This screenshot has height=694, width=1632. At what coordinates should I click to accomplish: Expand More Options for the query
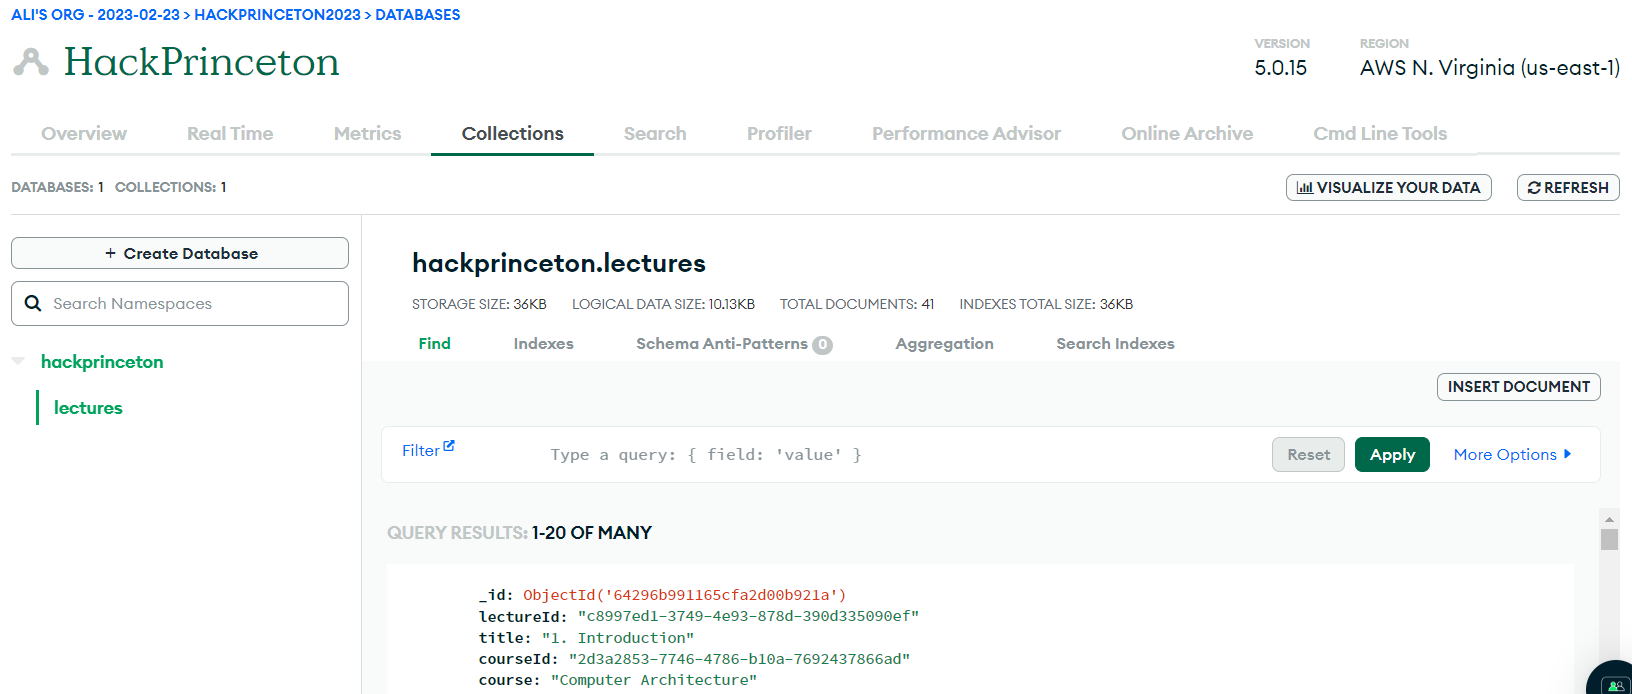pos(1512,454)
